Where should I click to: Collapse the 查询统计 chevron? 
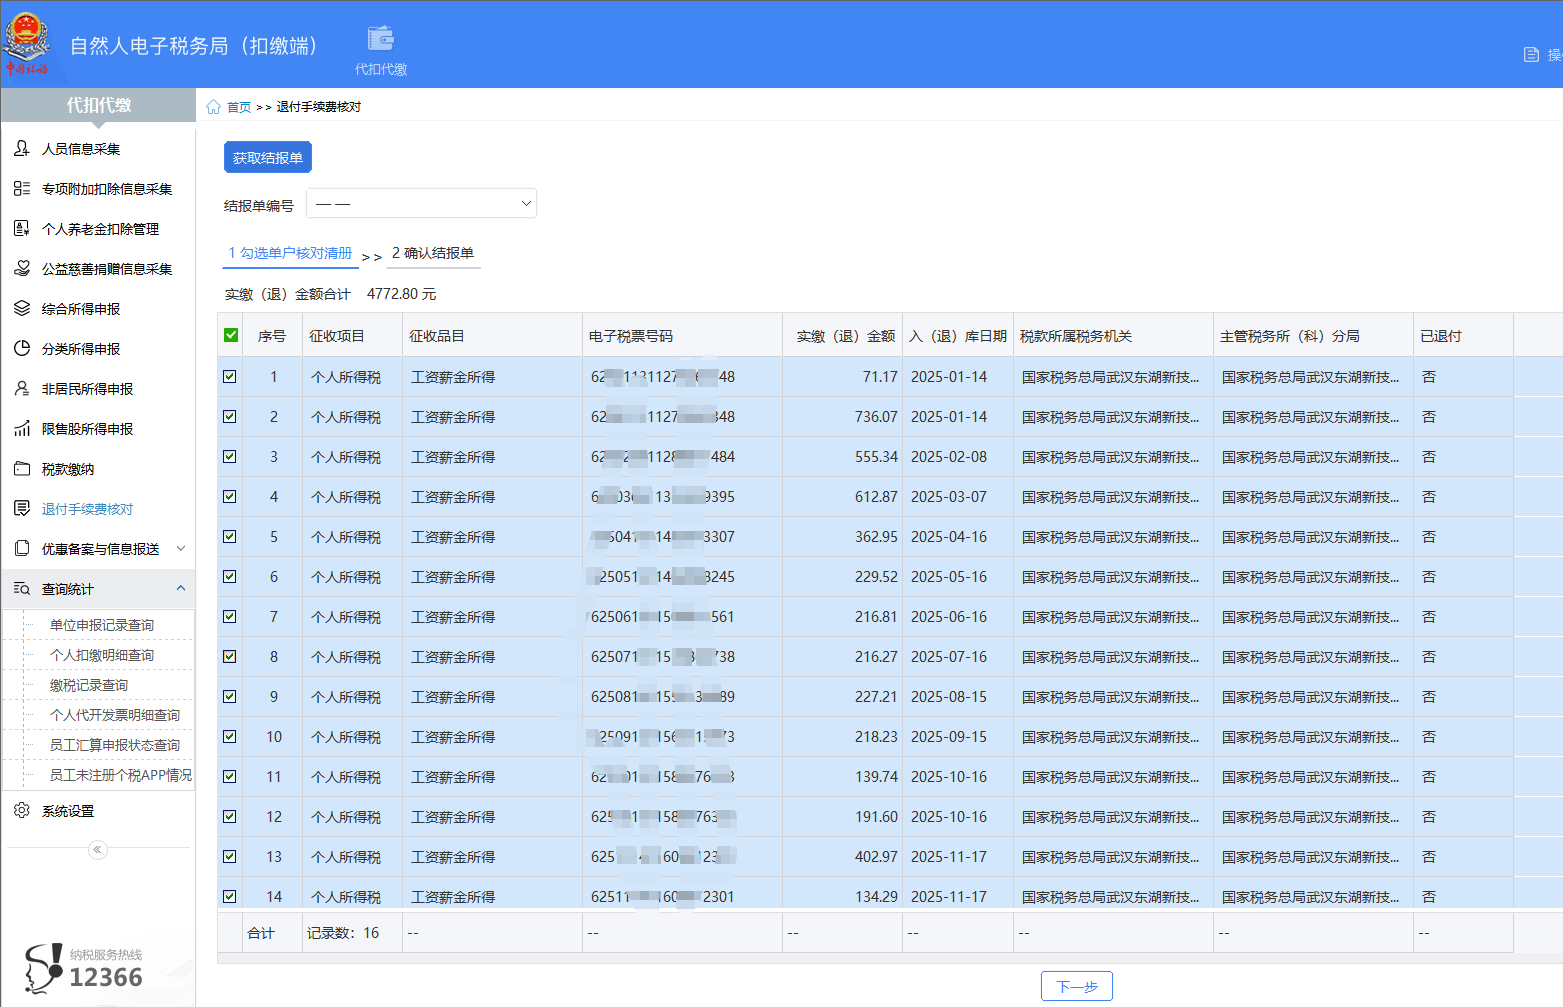click(181, 588)
